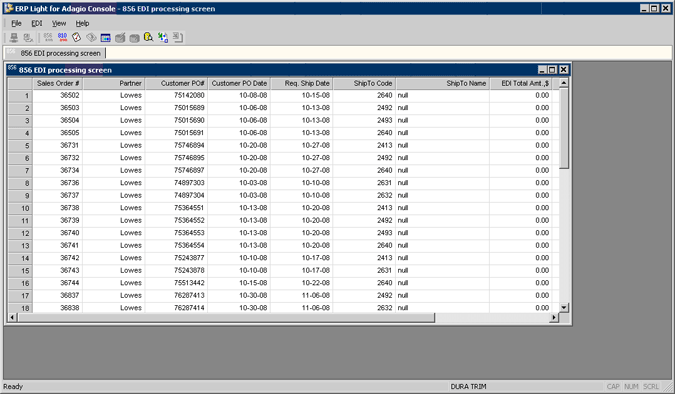Click the vertical scrollbar up arrow

564,83
